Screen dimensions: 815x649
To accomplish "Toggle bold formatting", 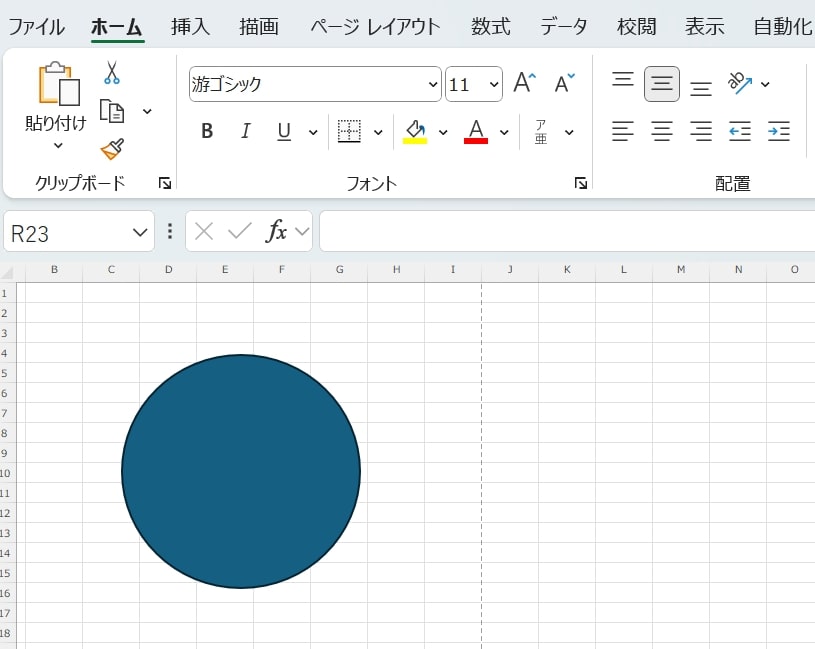I will pos(207,131).
